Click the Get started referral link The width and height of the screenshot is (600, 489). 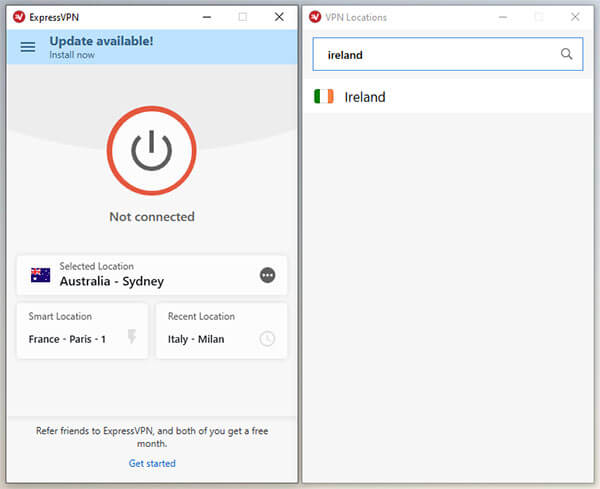click(x=152, y=463)
